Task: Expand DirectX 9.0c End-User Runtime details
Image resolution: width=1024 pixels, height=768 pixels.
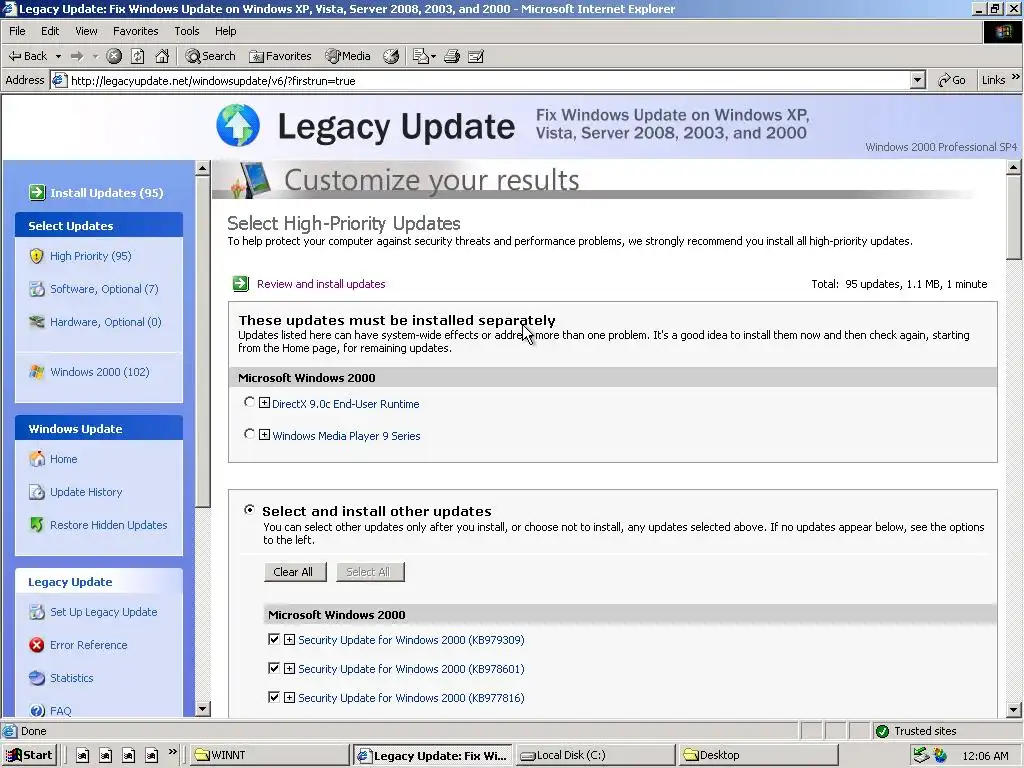Action: pos(264,403)
